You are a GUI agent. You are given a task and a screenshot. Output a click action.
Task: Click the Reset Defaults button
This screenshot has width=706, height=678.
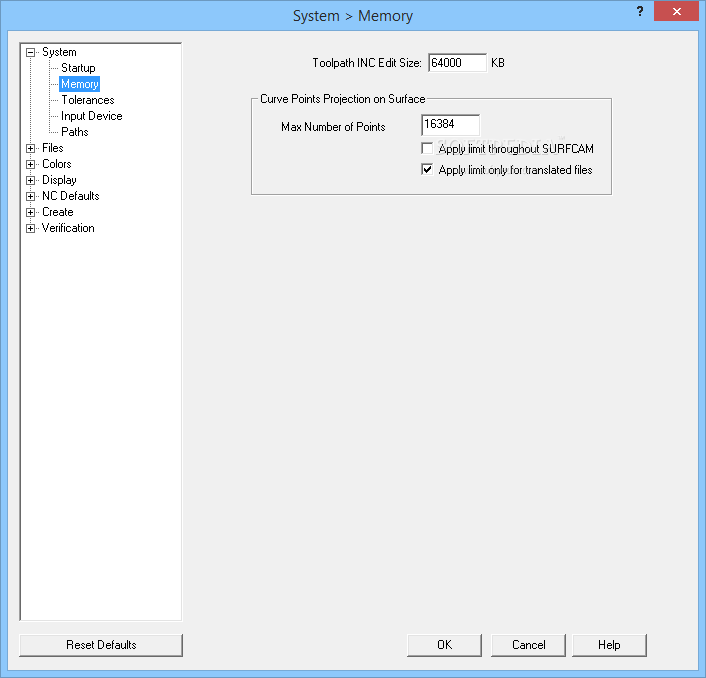tap(101, 645)
